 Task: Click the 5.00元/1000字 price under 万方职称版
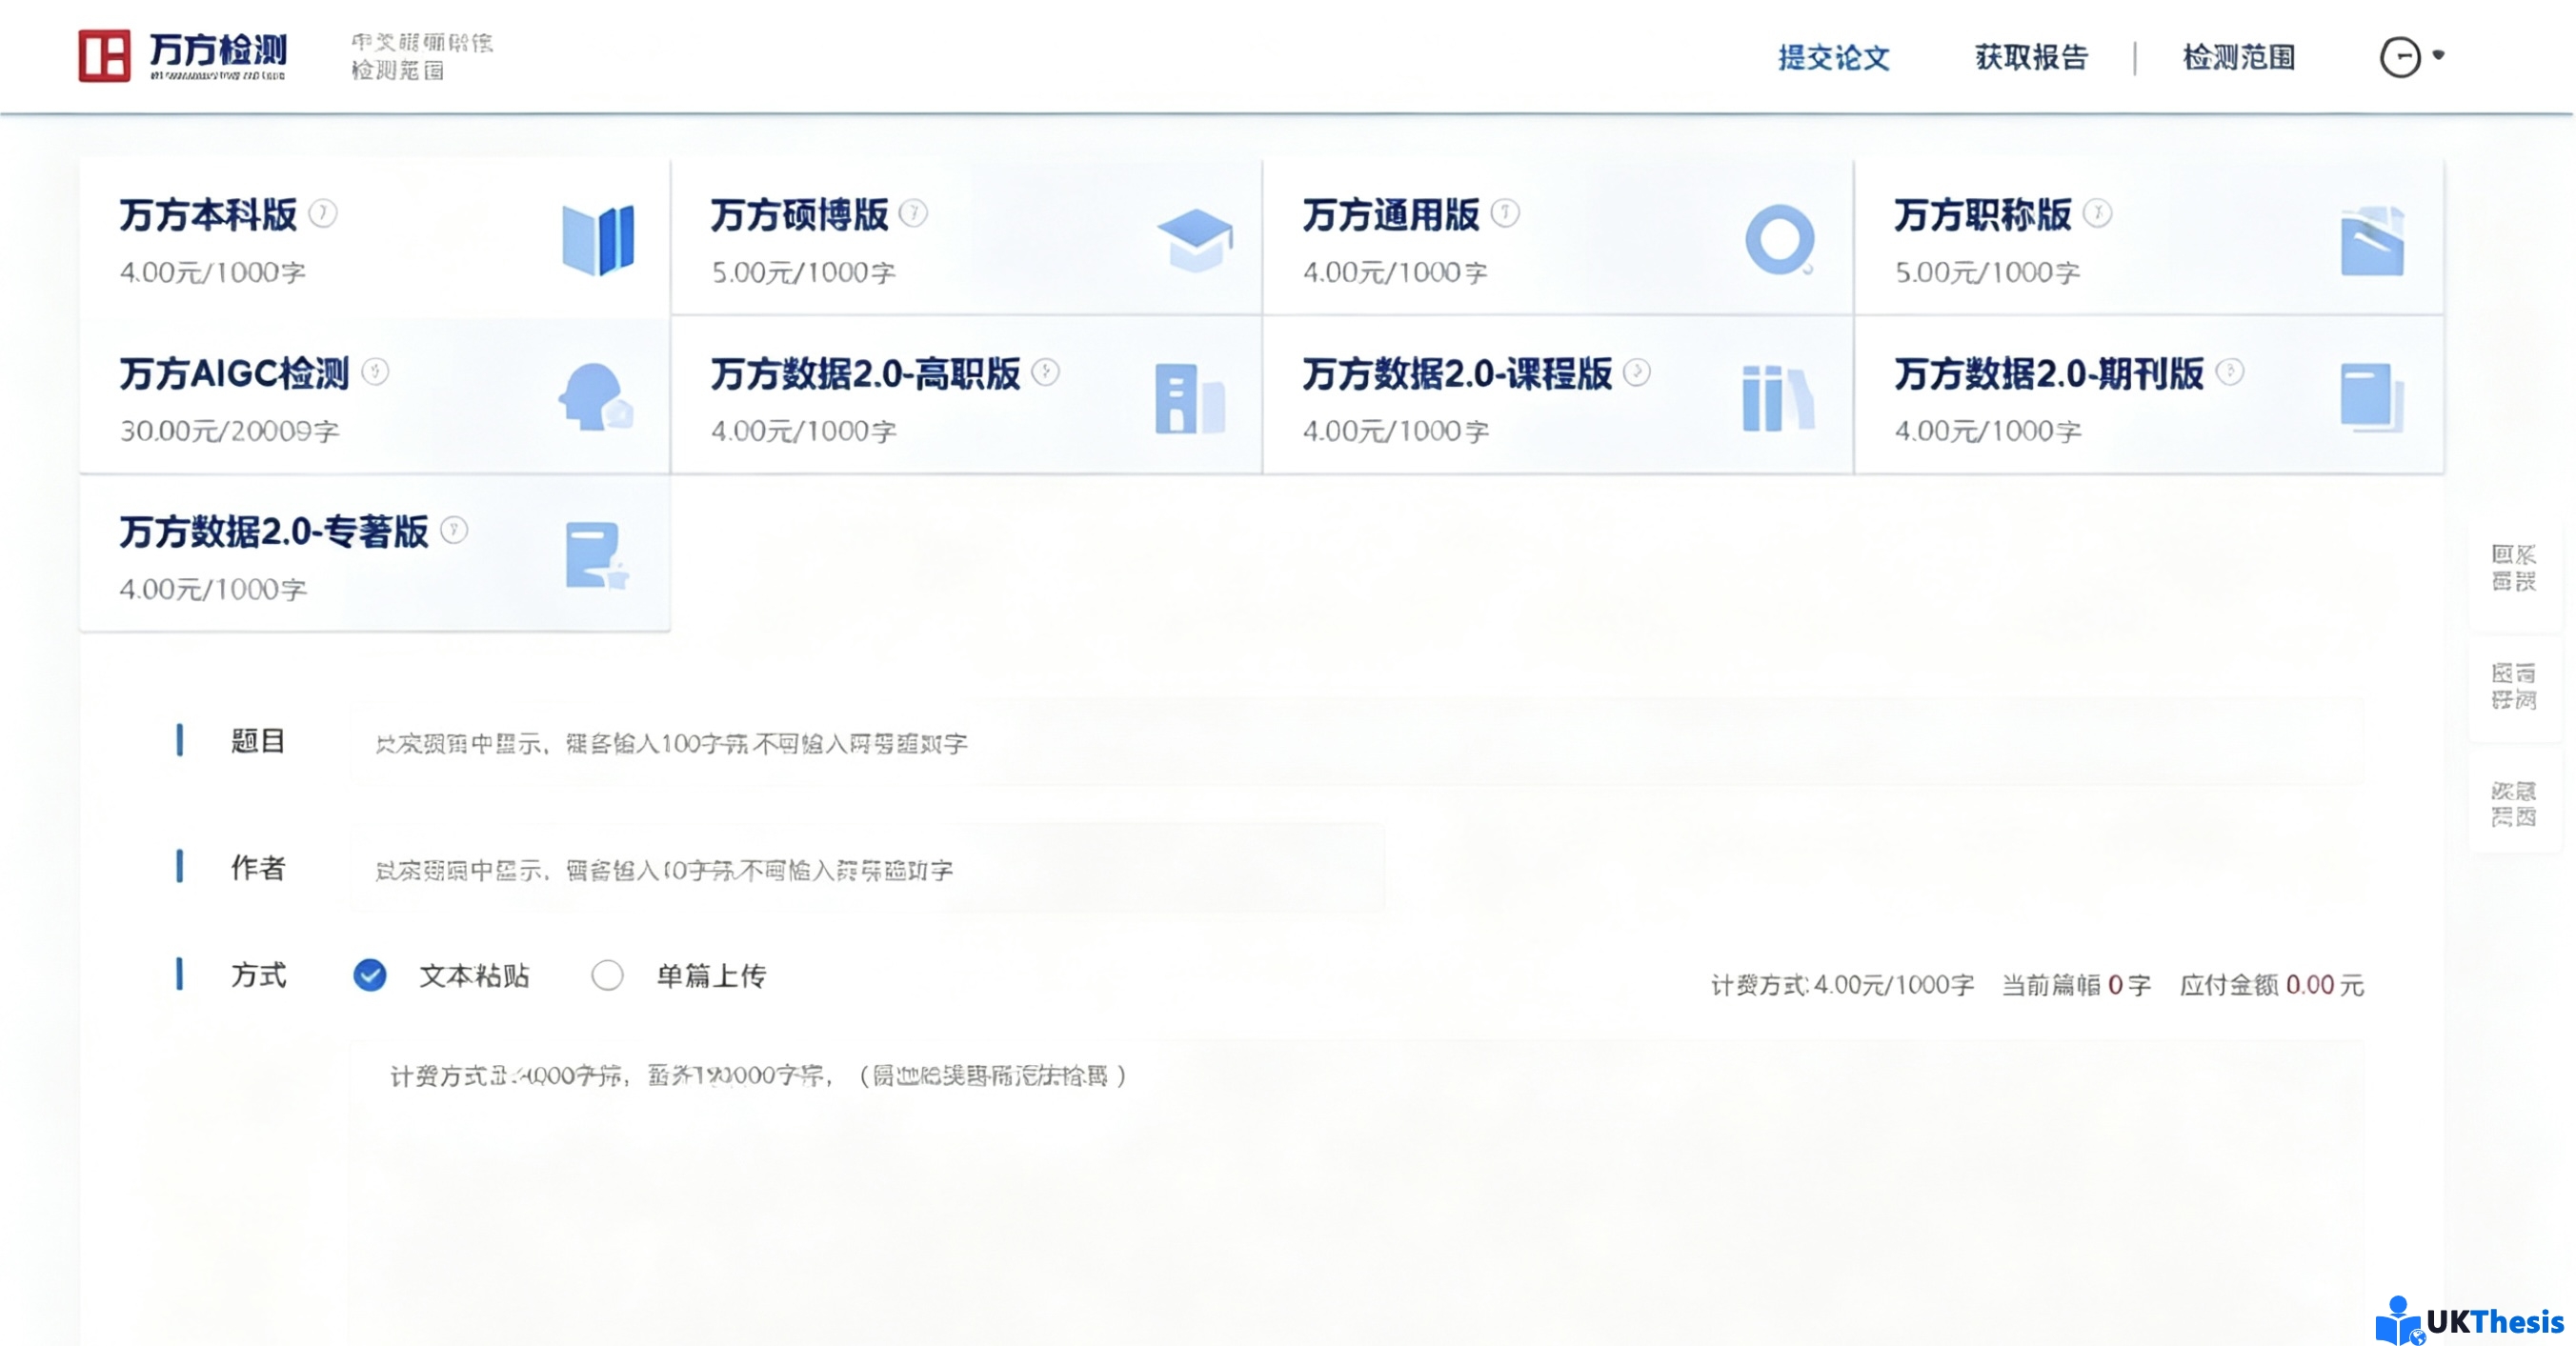[x=1987, y=272]
